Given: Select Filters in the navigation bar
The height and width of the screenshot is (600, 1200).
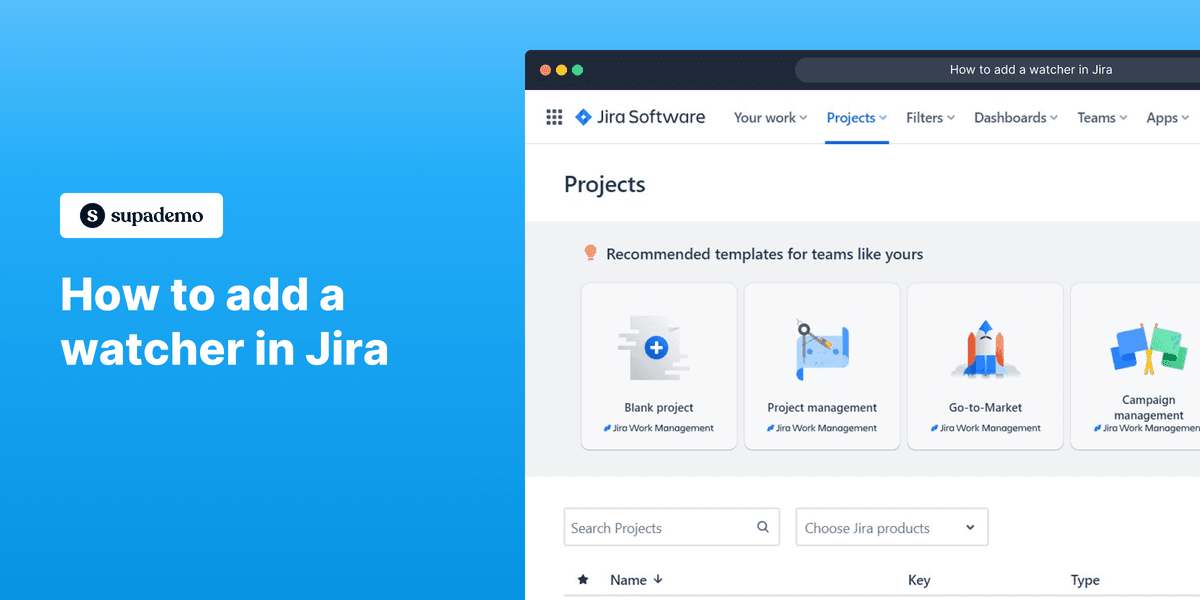Looking at the screenshot, I should click(x=924, y=117).
